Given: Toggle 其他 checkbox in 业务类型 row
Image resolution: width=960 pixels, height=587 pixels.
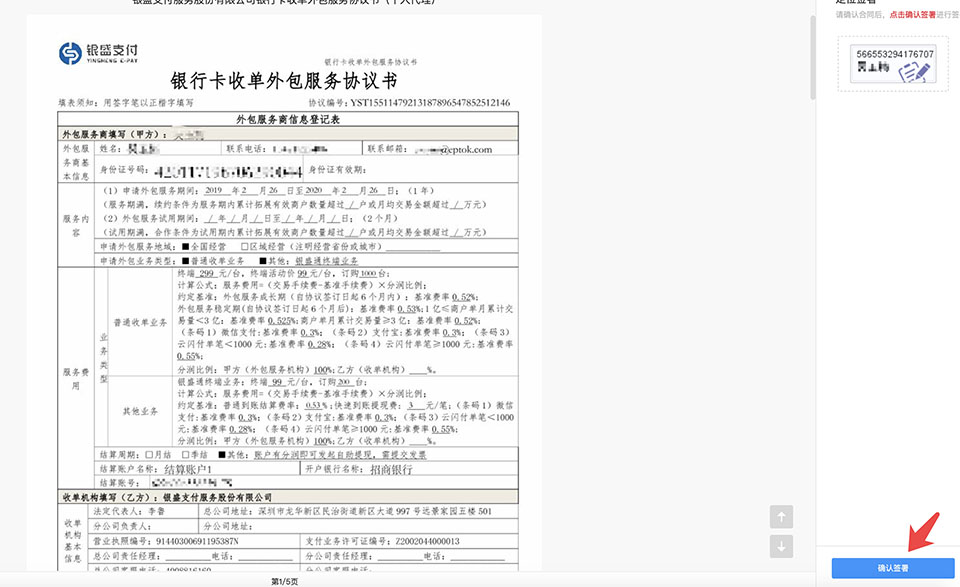Looking at the screenshot, I should pos(263,261).
